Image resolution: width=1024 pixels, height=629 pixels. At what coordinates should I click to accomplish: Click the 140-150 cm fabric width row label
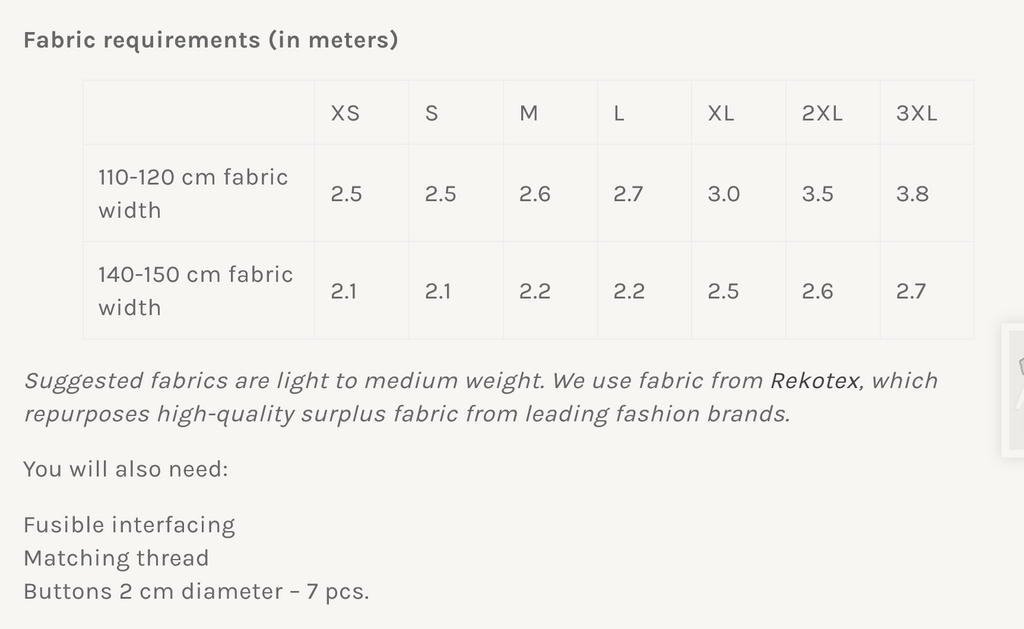196,290
